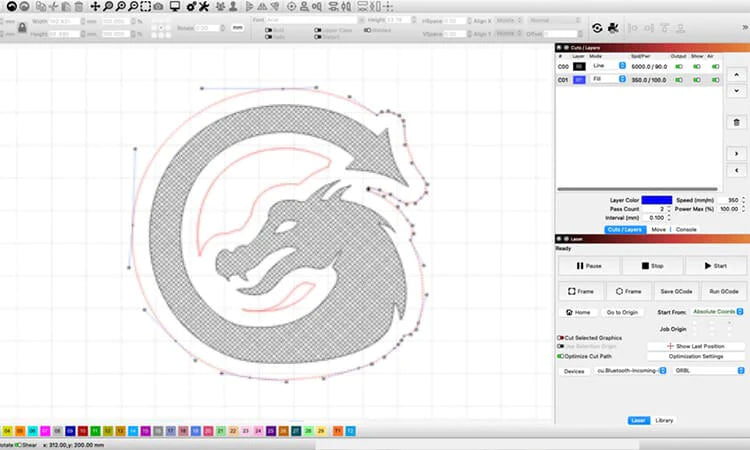Click the Copy documents icon
The width and height of the screenshot is (750, 450).
click(42, 6)
